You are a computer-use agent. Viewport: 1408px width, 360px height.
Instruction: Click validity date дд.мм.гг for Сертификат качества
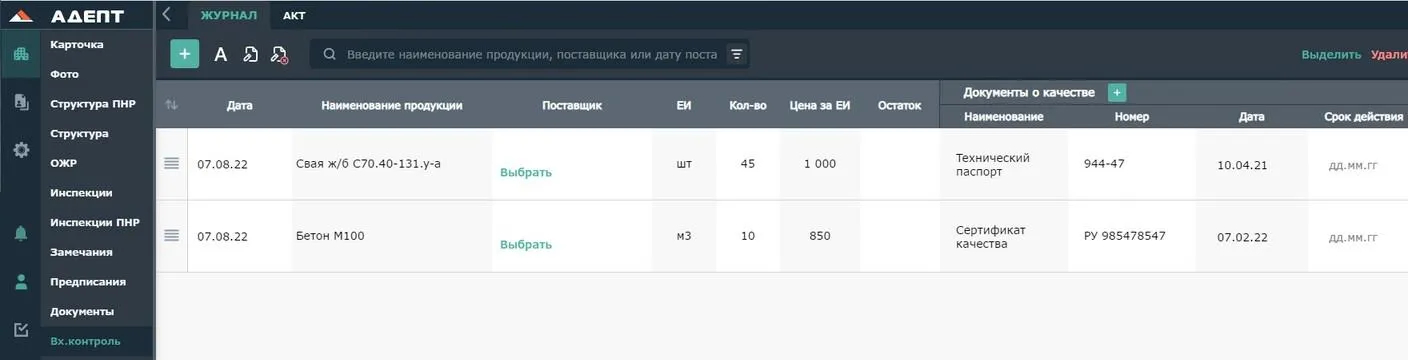pyautogui.click(x=1353, y=237)
